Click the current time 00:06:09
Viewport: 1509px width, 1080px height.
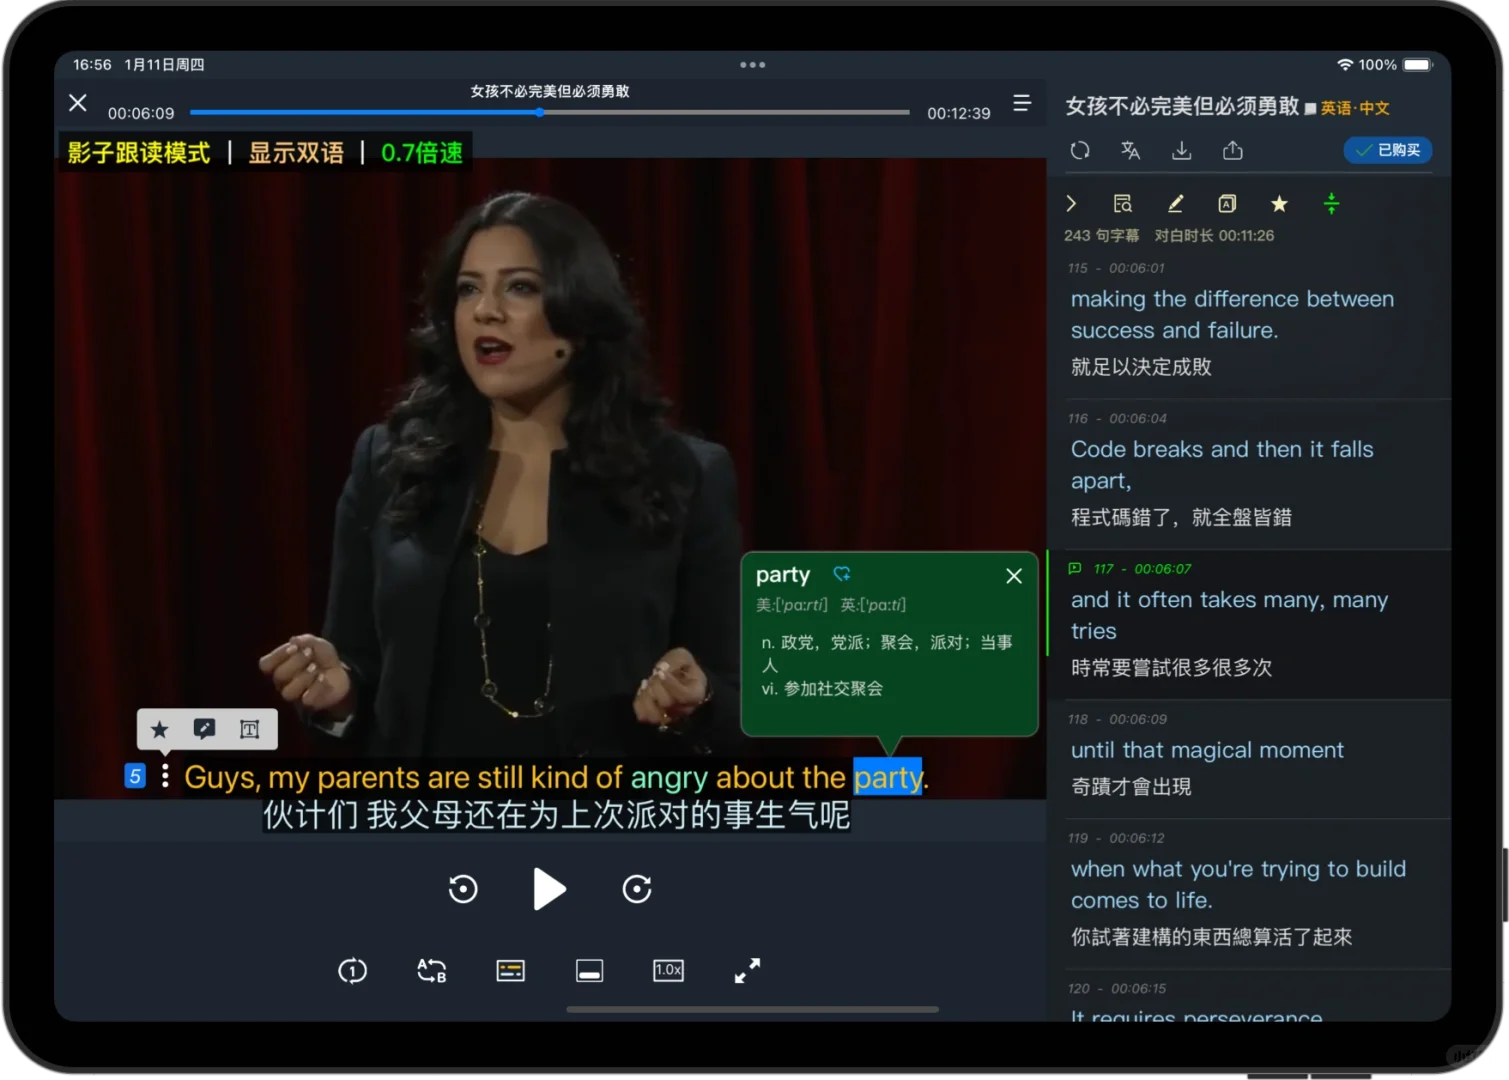[x=141, y=114]
